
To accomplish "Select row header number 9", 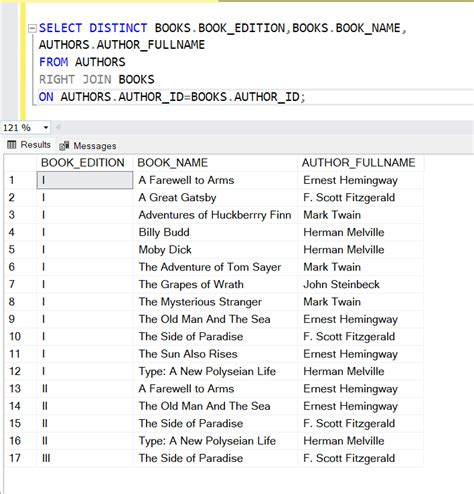I will tap(20, 319).
